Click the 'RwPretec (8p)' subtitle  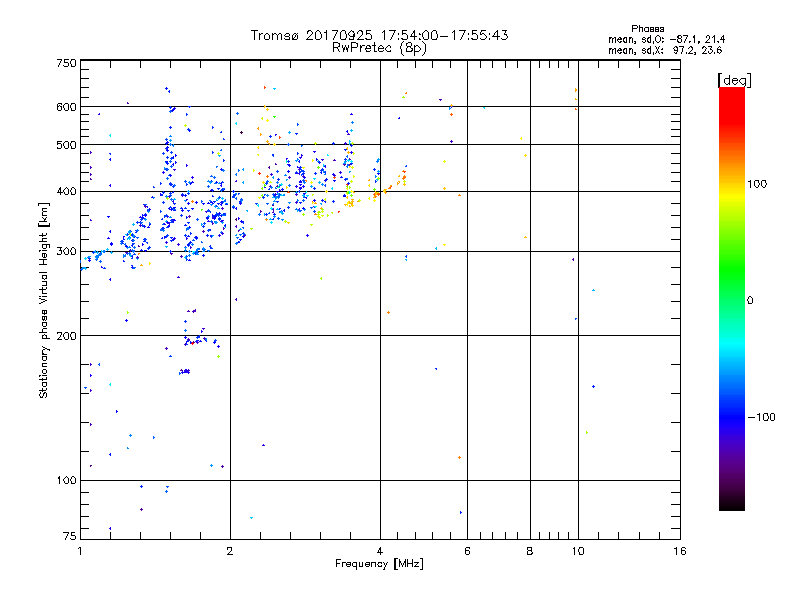coord(379,48)
